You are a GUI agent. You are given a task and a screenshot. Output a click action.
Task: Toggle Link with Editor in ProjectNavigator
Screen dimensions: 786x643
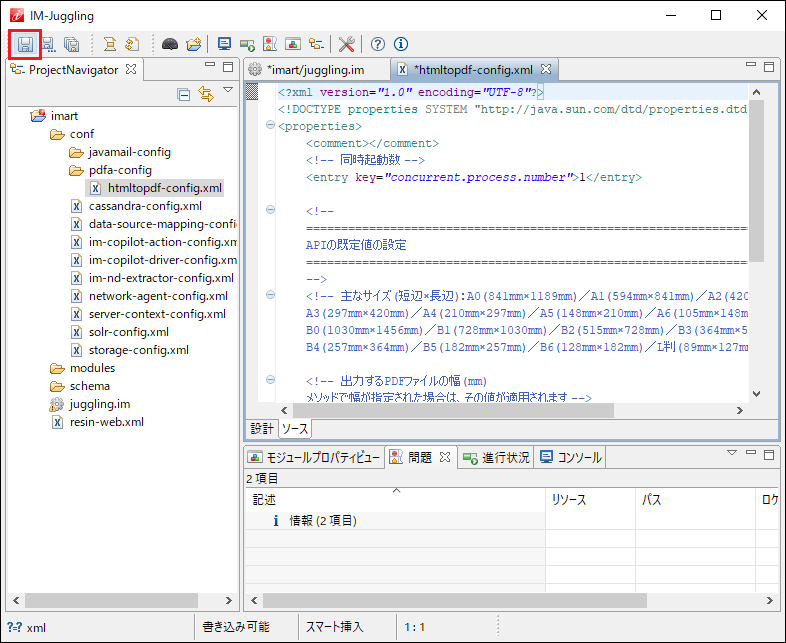click(205, 94)
